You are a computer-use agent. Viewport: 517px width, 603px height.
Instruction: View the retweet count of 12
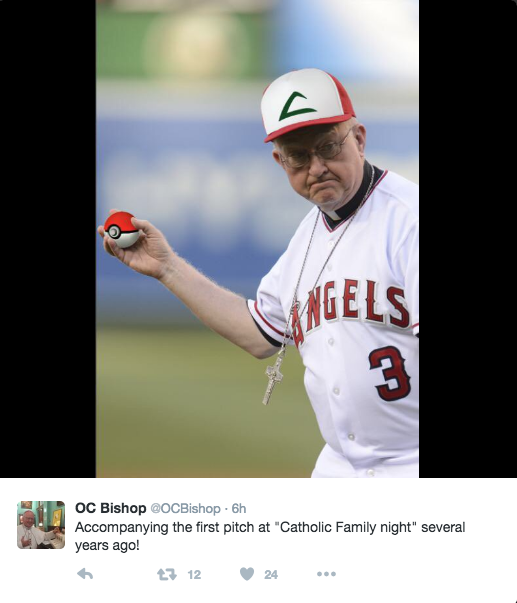(194, 575)
